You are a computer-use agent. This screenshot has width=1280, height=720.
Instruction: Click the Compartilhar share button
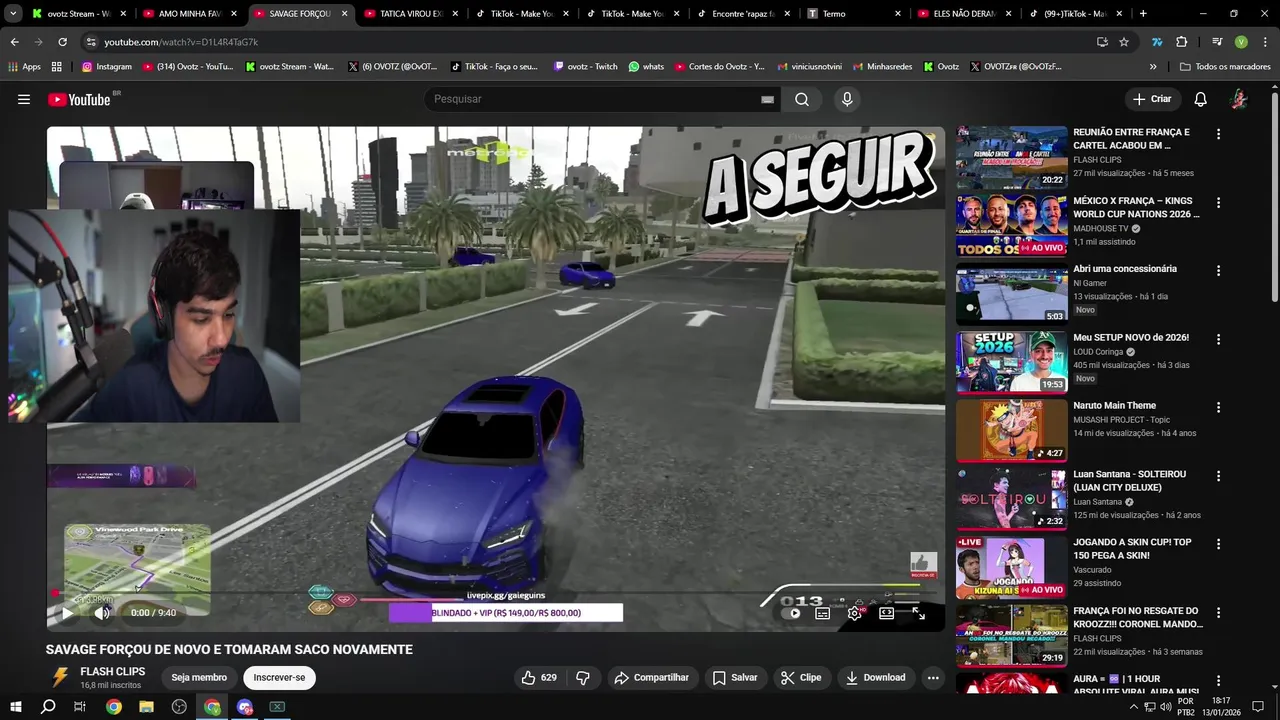coord(651,677)
